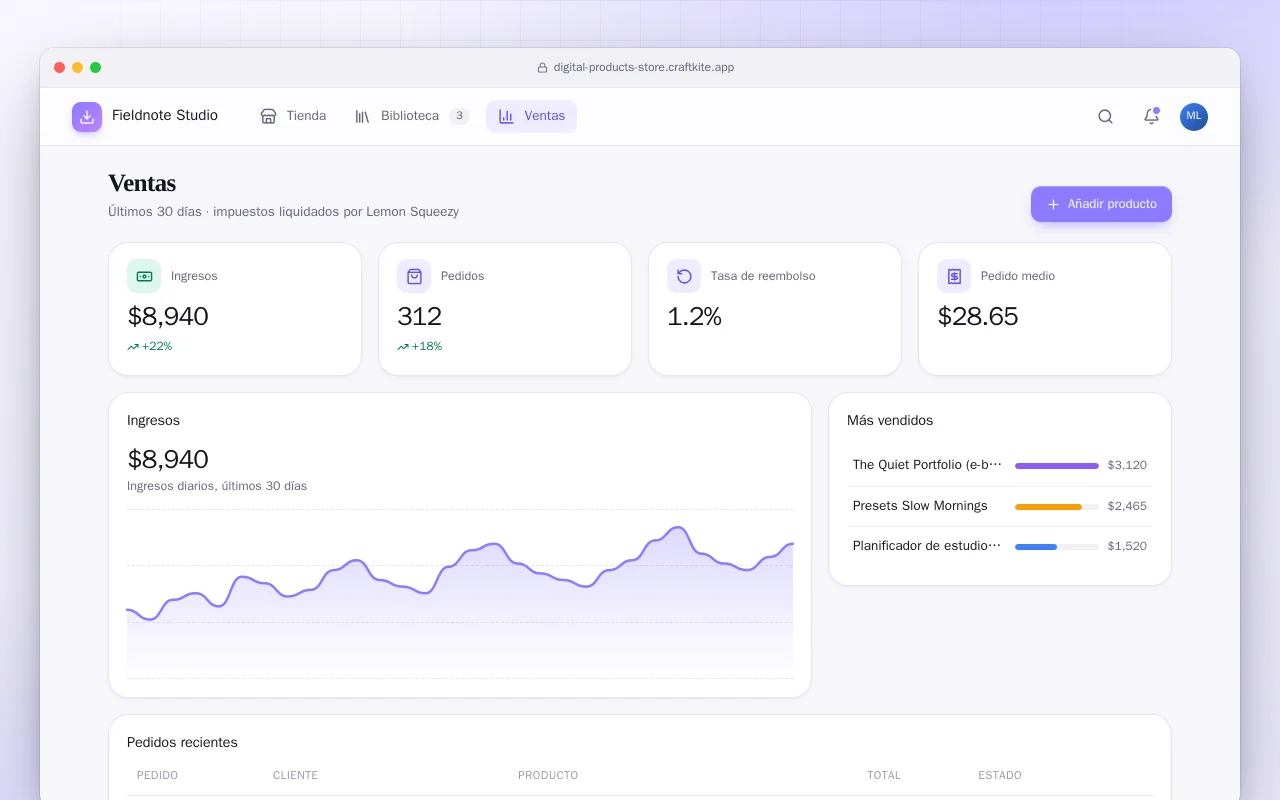This screenshot has height=800, width=1280.
Task: Click the ESTADO column header
Action: pyautogui.click(x=1000, y=775)
